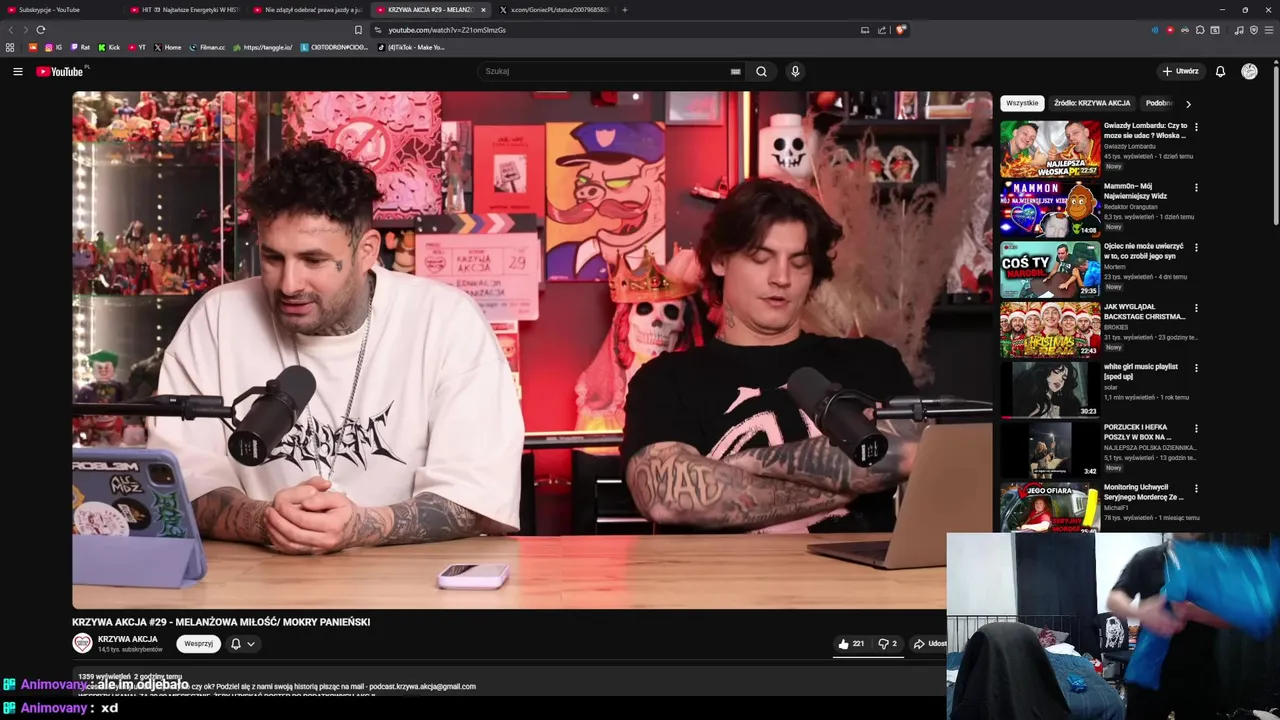Open the browser hamburger menu

point(1268,30)
